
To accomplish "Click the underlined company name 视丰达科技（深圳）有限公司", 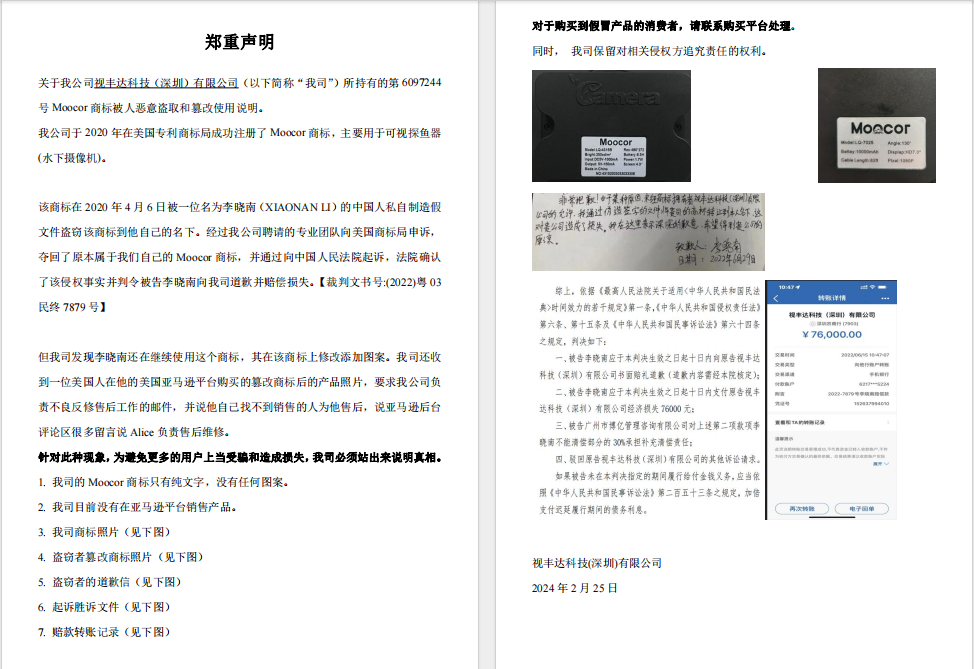I will pos(166,83).
